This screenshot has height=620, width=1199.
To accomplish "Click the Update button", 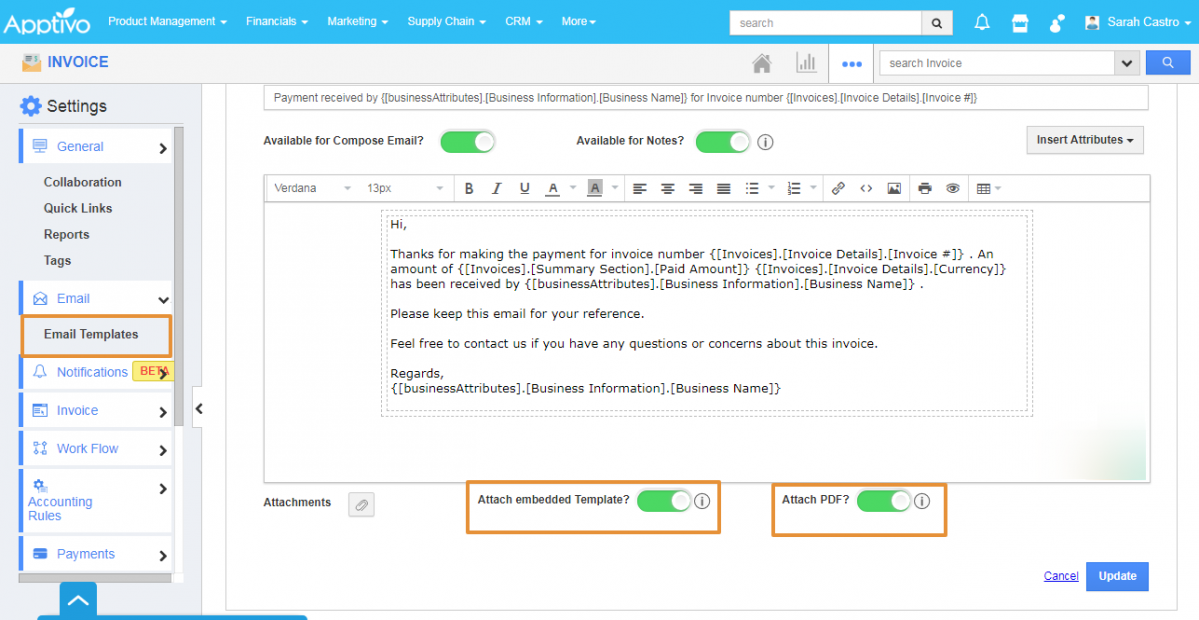I will point(1117,576).
